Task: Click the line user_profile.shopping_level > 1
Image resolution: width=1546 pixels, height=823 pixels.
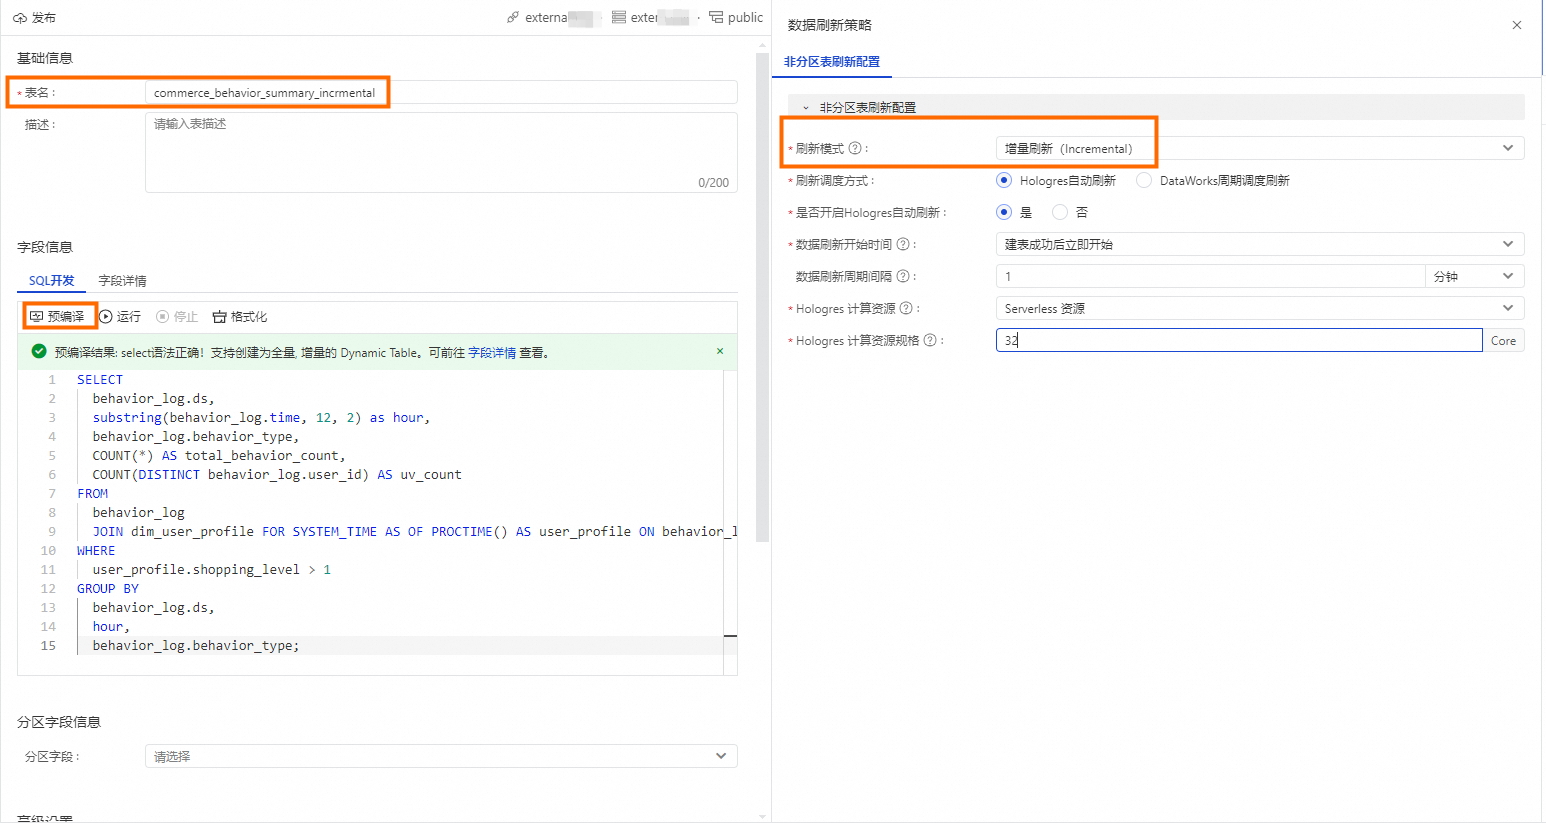Action: (x=212, y=569)
